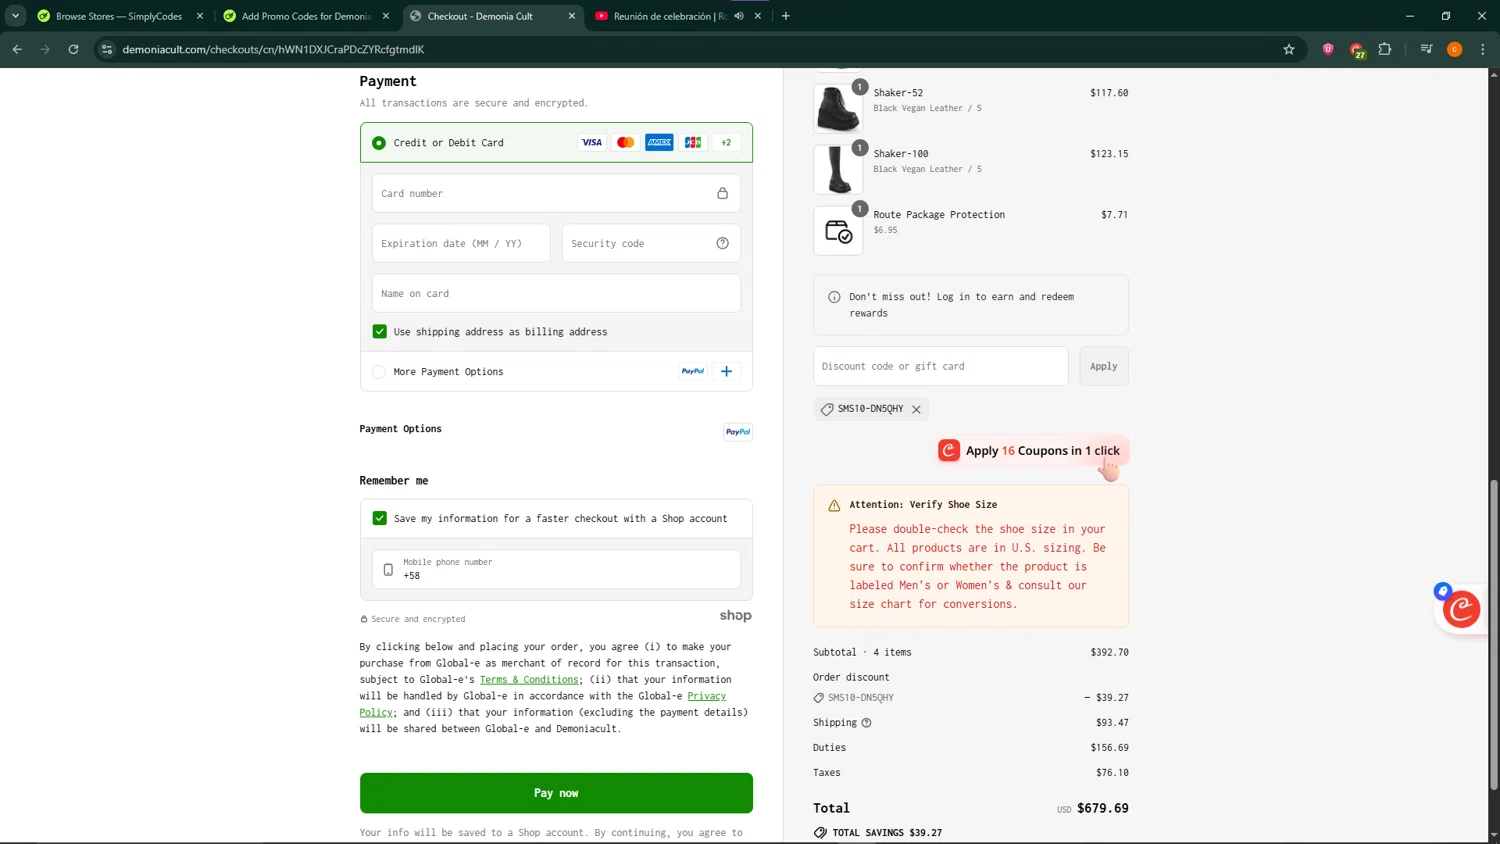Click the Name on card field
The image size is (1500, 844).
coord(556,293)
